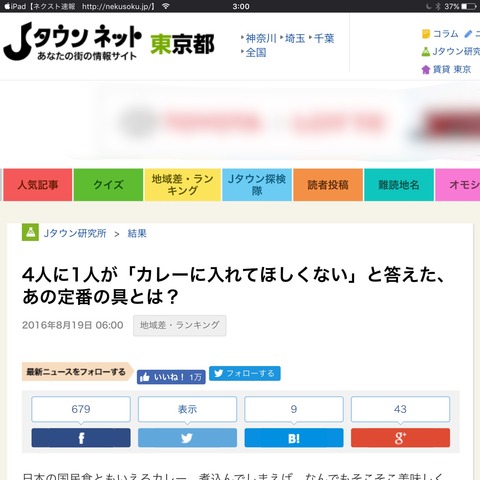Click the Twitter 表示 count box
This screenshot has width=480, height=480.
[187, 409]
